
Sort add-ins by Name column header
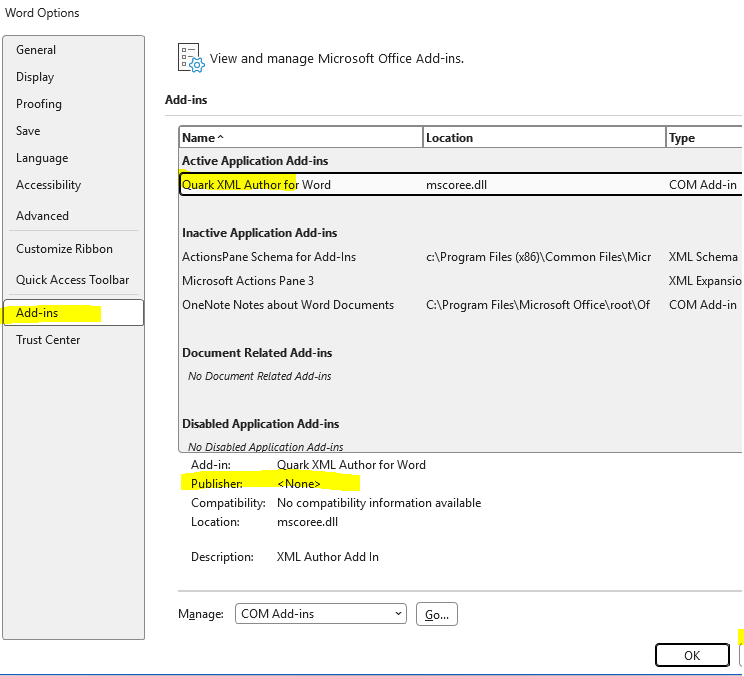pyautogui.click(x=301, y=138)
